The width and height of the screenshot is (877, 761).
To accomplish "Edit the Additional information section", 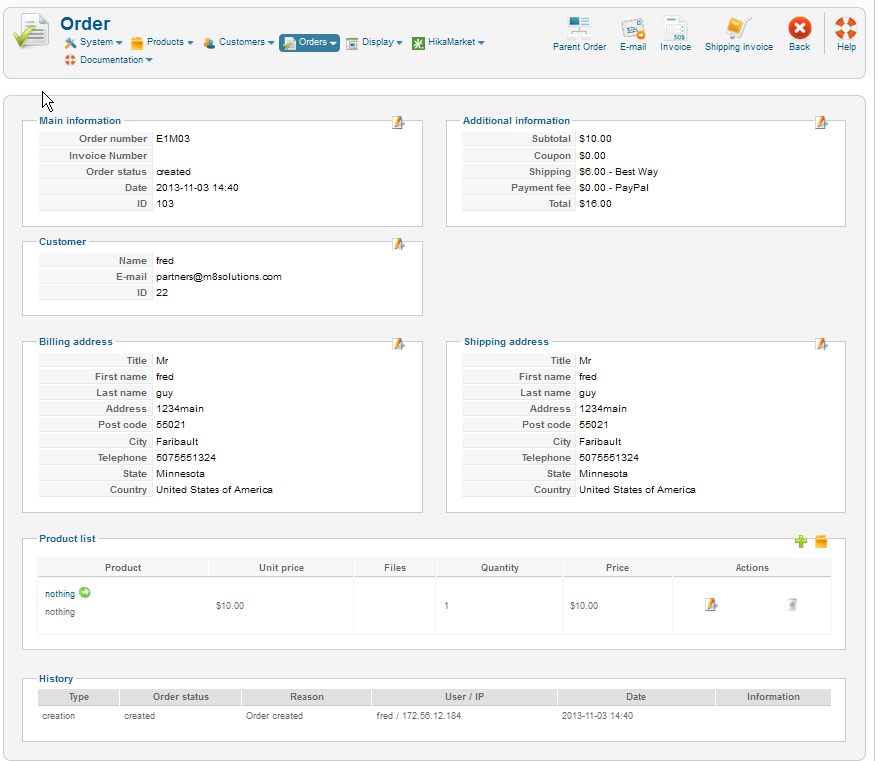I will pyautogui.click(x=821, y=122).
